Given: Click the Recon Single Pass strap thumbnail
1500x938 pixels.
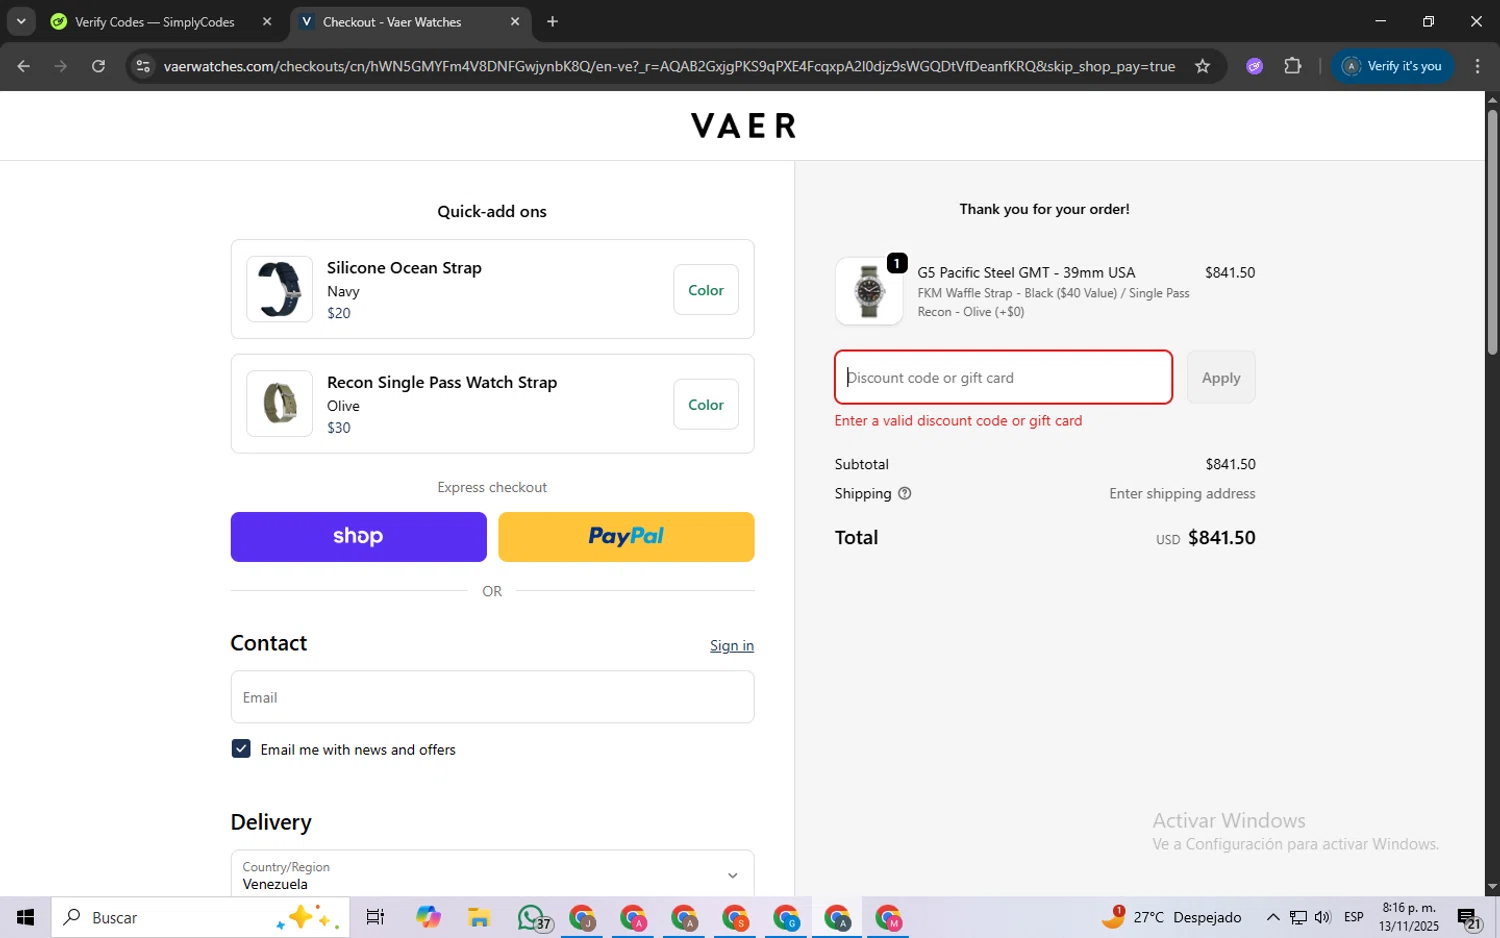Looking at the screenshot, I should [x=280, y=403].
